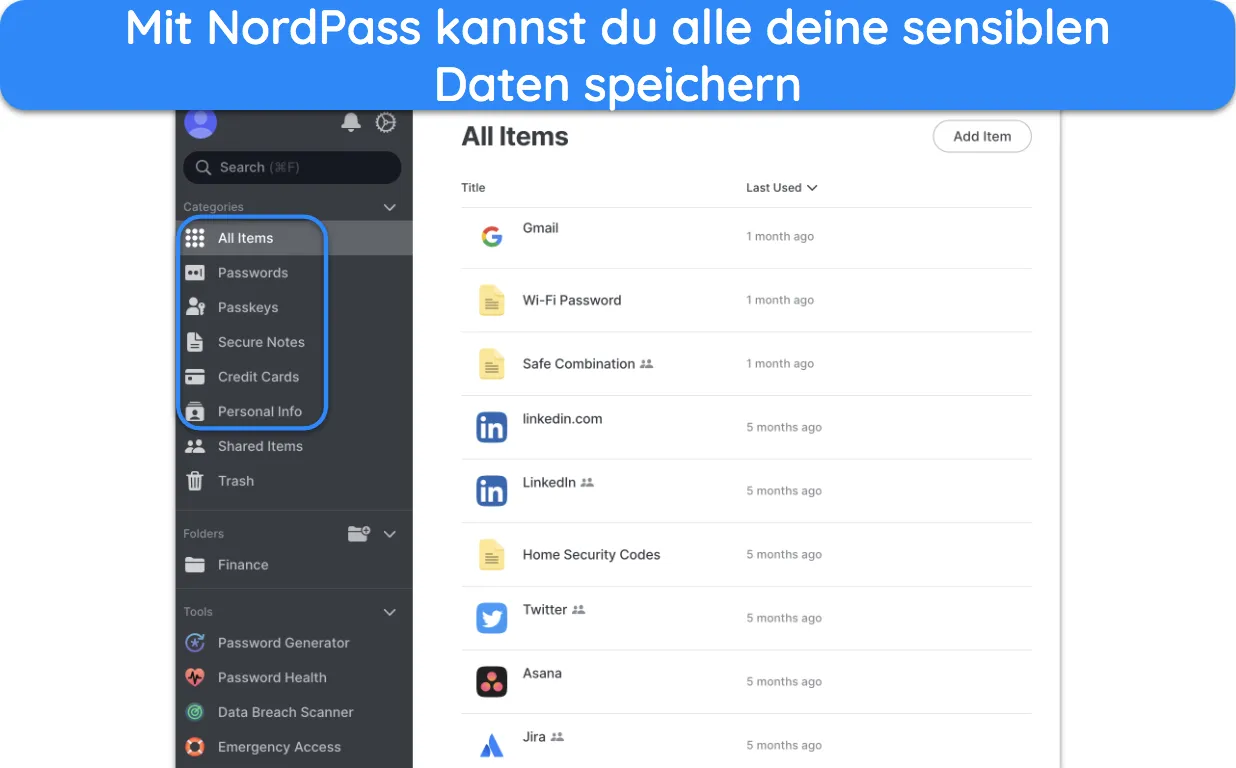
Task: Open the notifications bell
Action: click(x=351, y=123)
